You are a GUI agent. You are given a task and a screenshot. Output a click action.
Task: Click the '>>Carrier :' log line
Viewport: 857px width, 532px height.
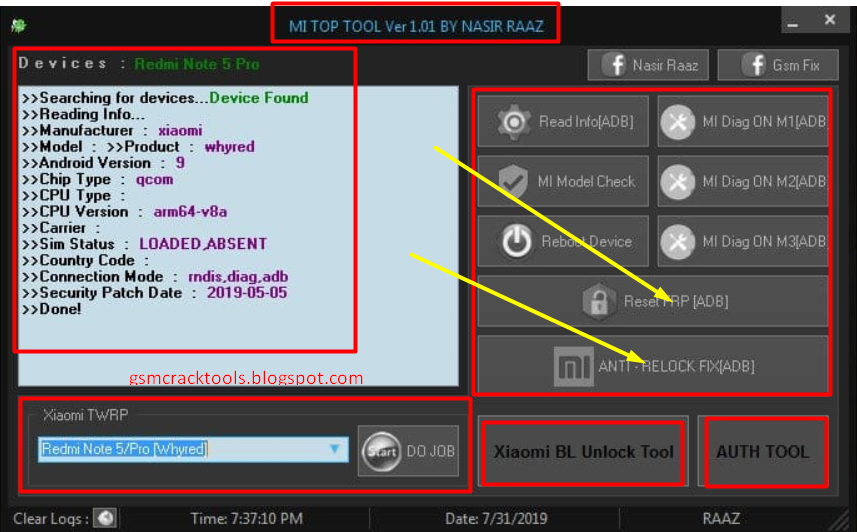click(61, 228)
